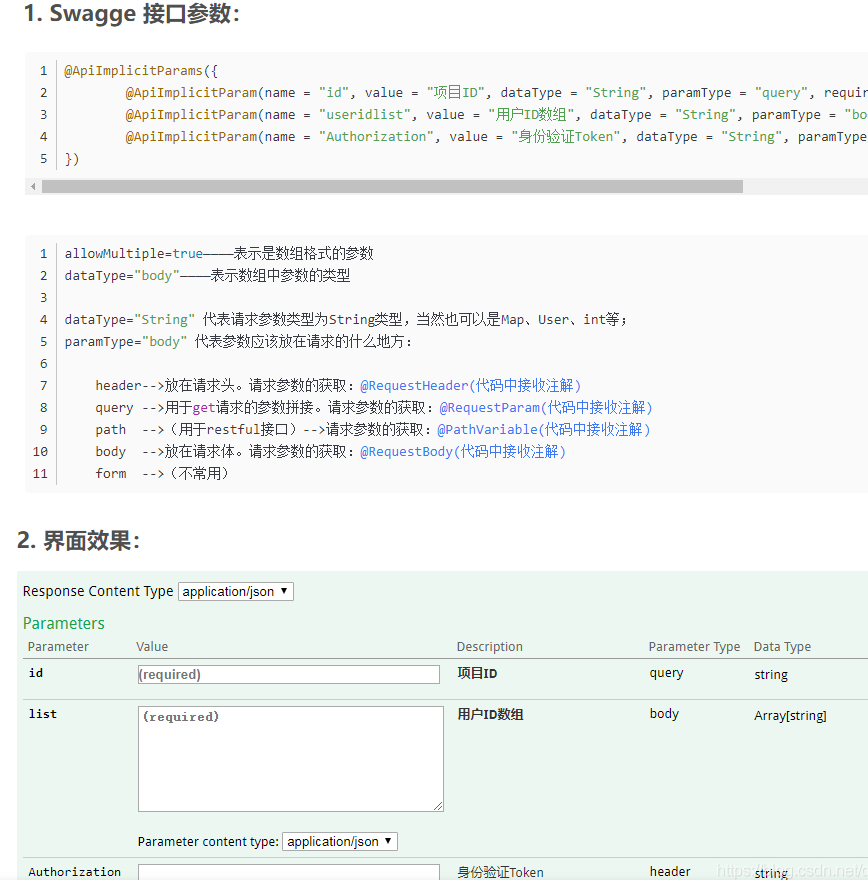Click the "query" parameter type cell
This screenshot has width=868, height=880.
[666, 673]
